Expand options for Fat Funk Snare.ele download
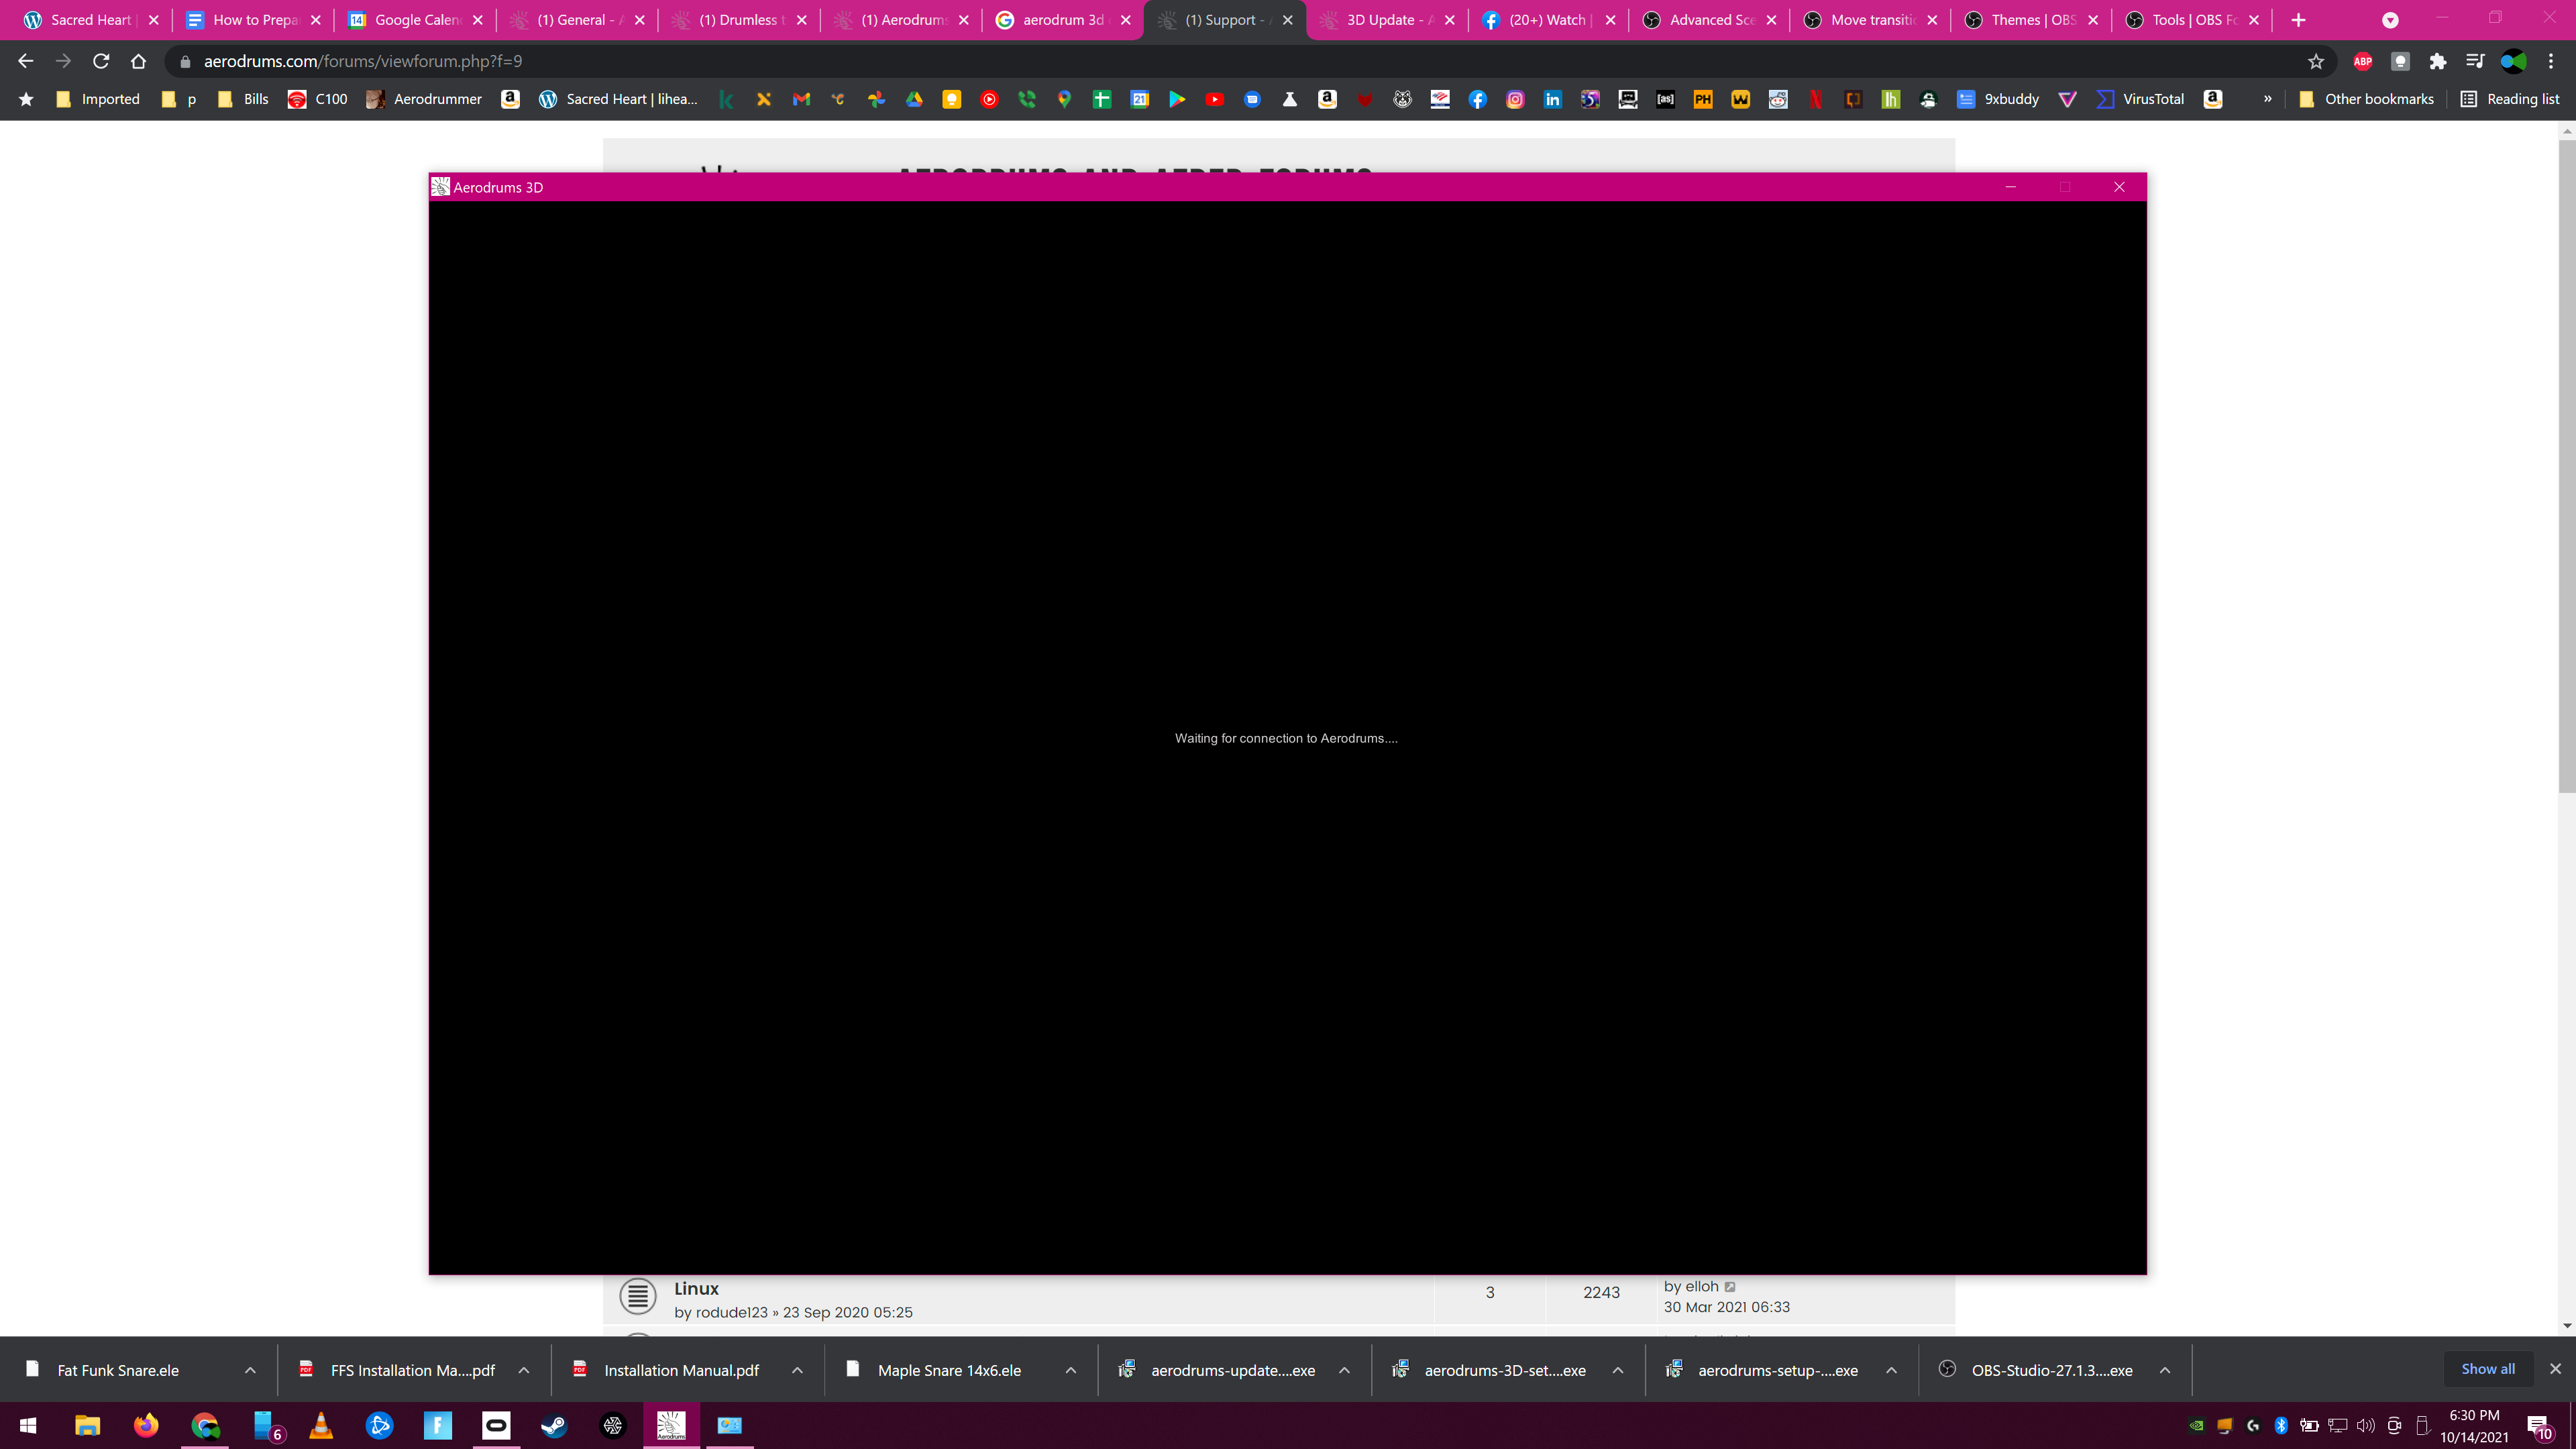Image resolution: width=2576 pixels, height=1449 pixels. (250, 1370)
